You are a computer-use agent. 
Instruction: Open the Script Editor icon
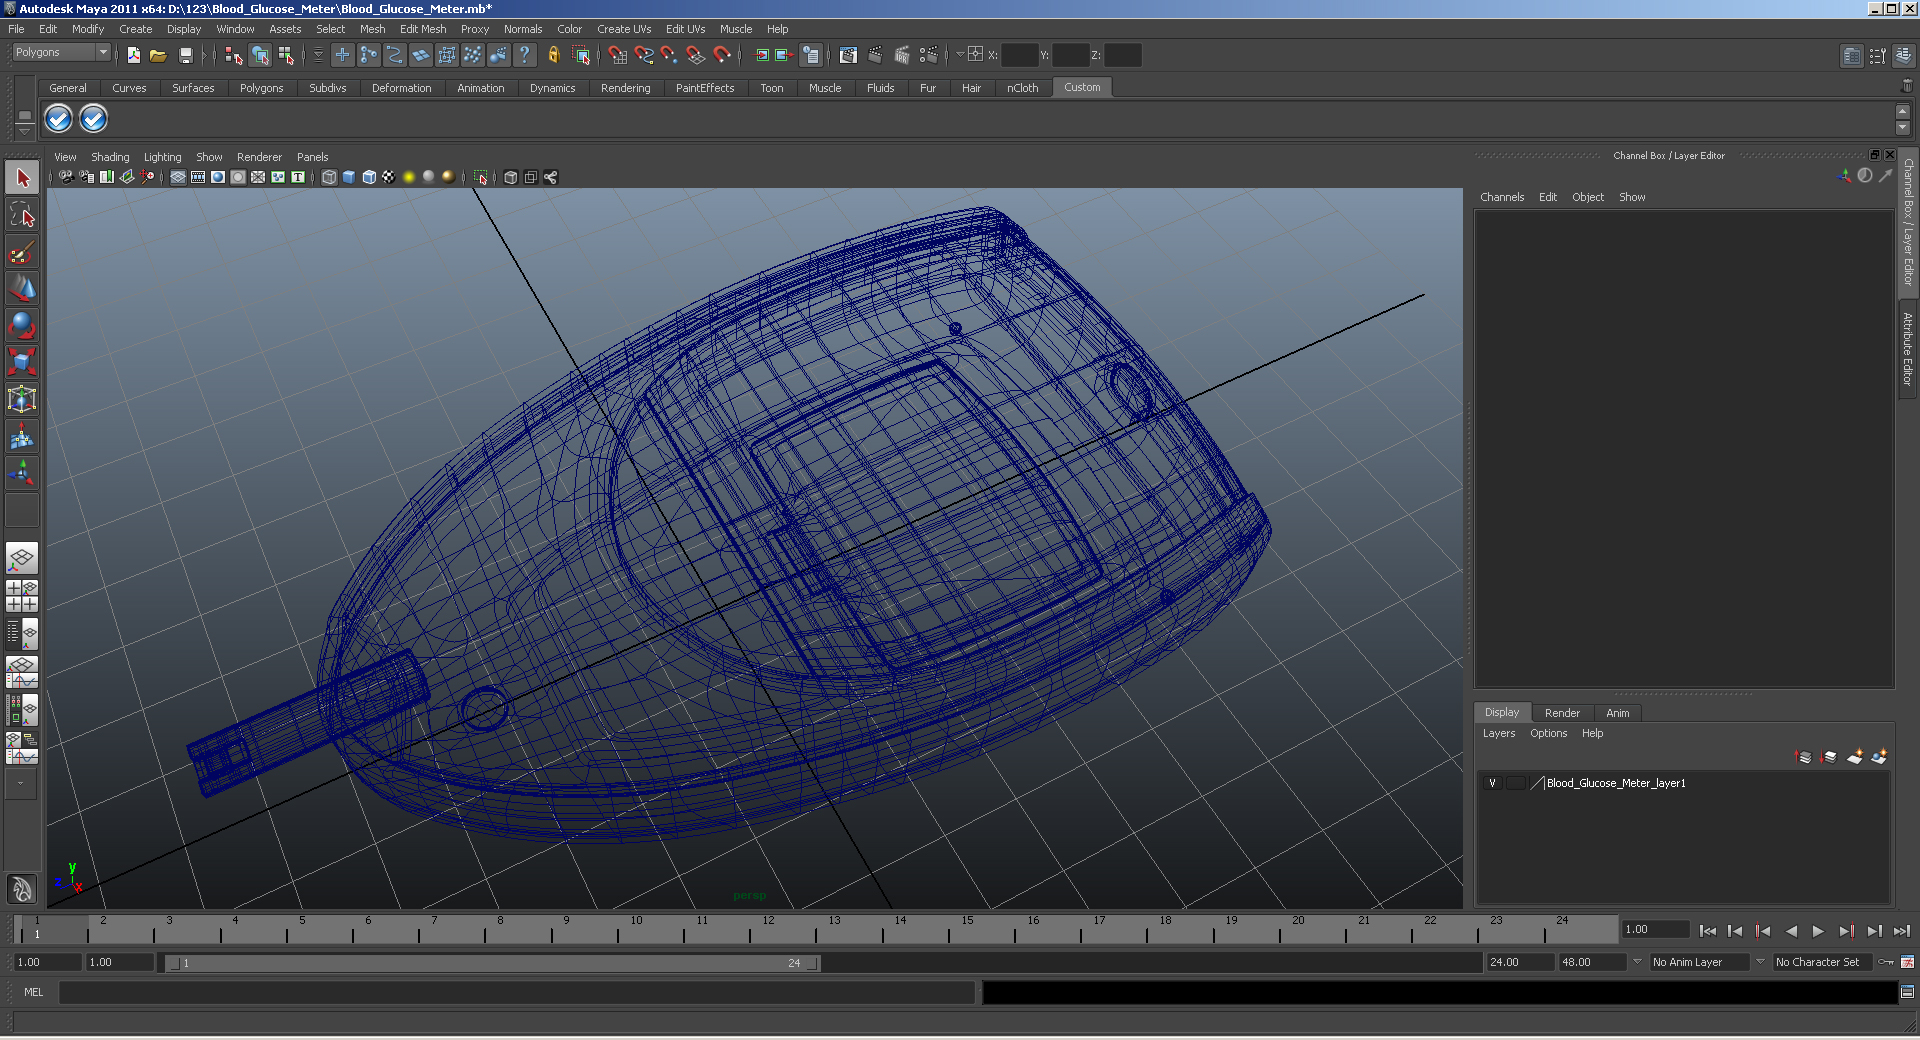tap(1907, 992)
